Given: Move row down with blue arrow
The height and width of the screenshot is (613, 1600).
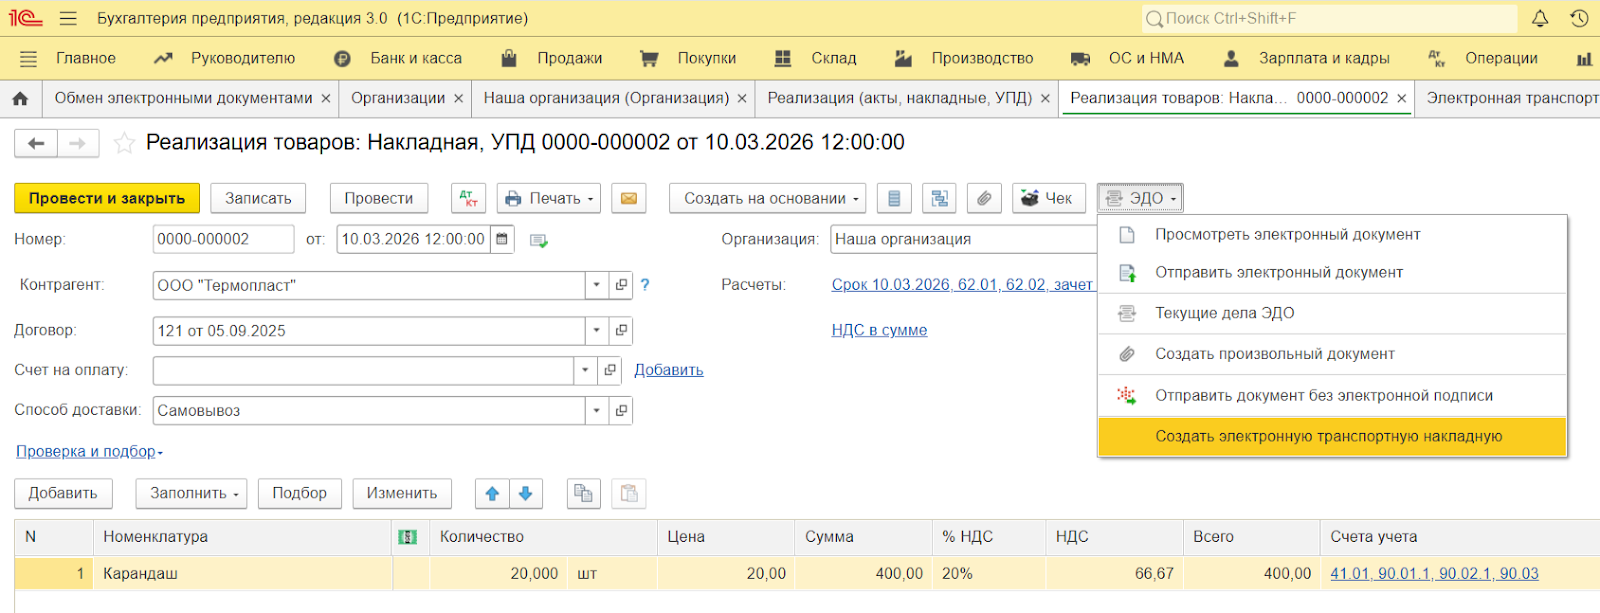Looking at the screenshot, I should (526, 493).
